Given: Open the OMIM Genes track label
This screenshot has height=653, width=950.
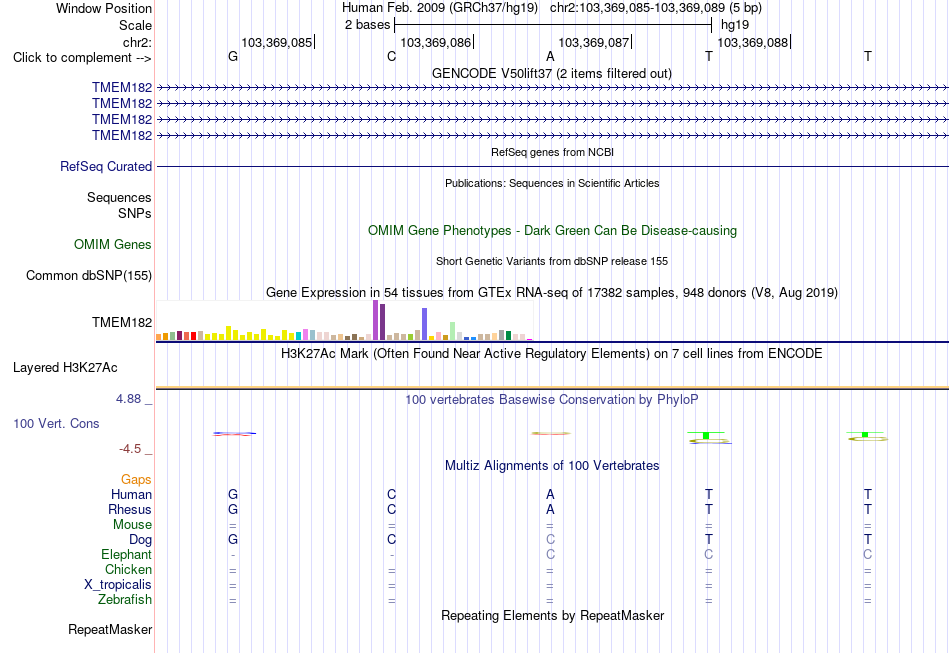Looking at the screenshot, I should (x=113, y=244).
